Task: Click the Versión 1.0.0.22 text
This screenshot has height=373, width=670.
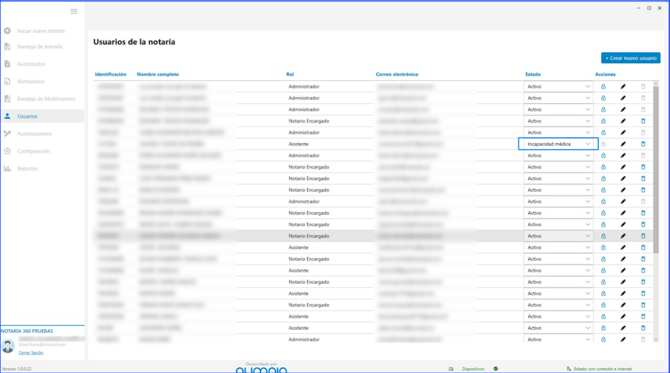Action: click(17, 369)
